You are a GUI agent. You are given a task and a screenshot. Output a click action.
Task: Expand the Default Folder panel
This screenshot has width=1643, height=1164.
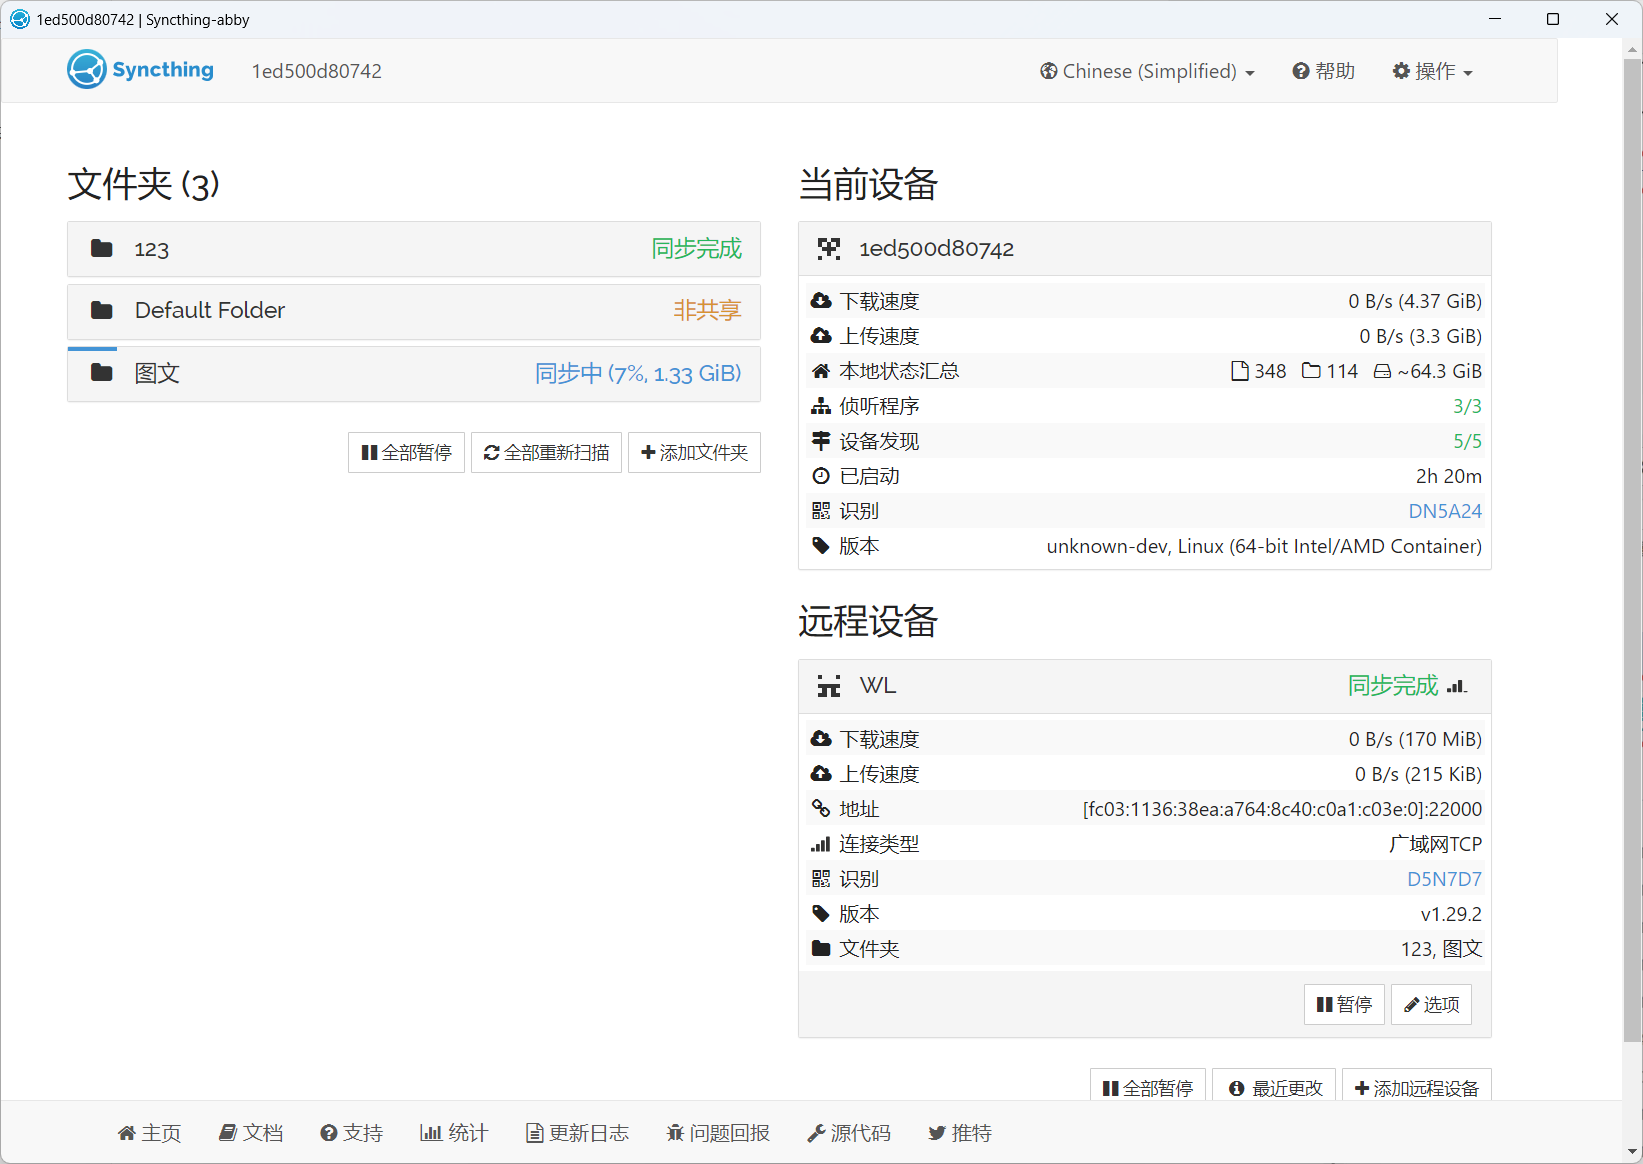pos(414,311)
